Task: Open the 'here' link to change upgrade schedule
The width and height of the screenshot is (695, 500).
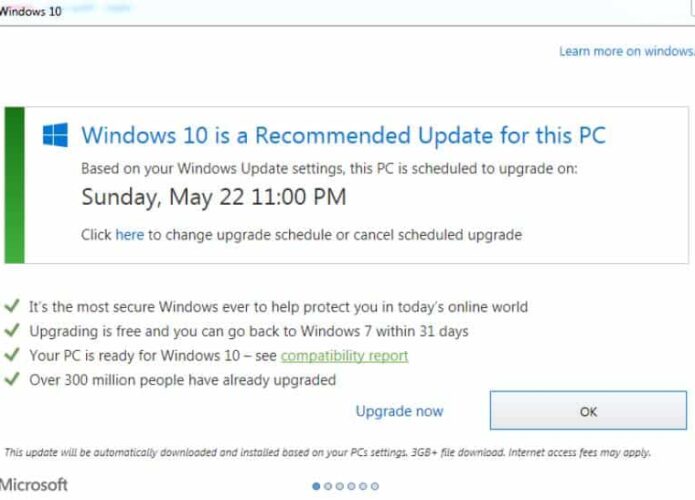Action: click(129, 234)
